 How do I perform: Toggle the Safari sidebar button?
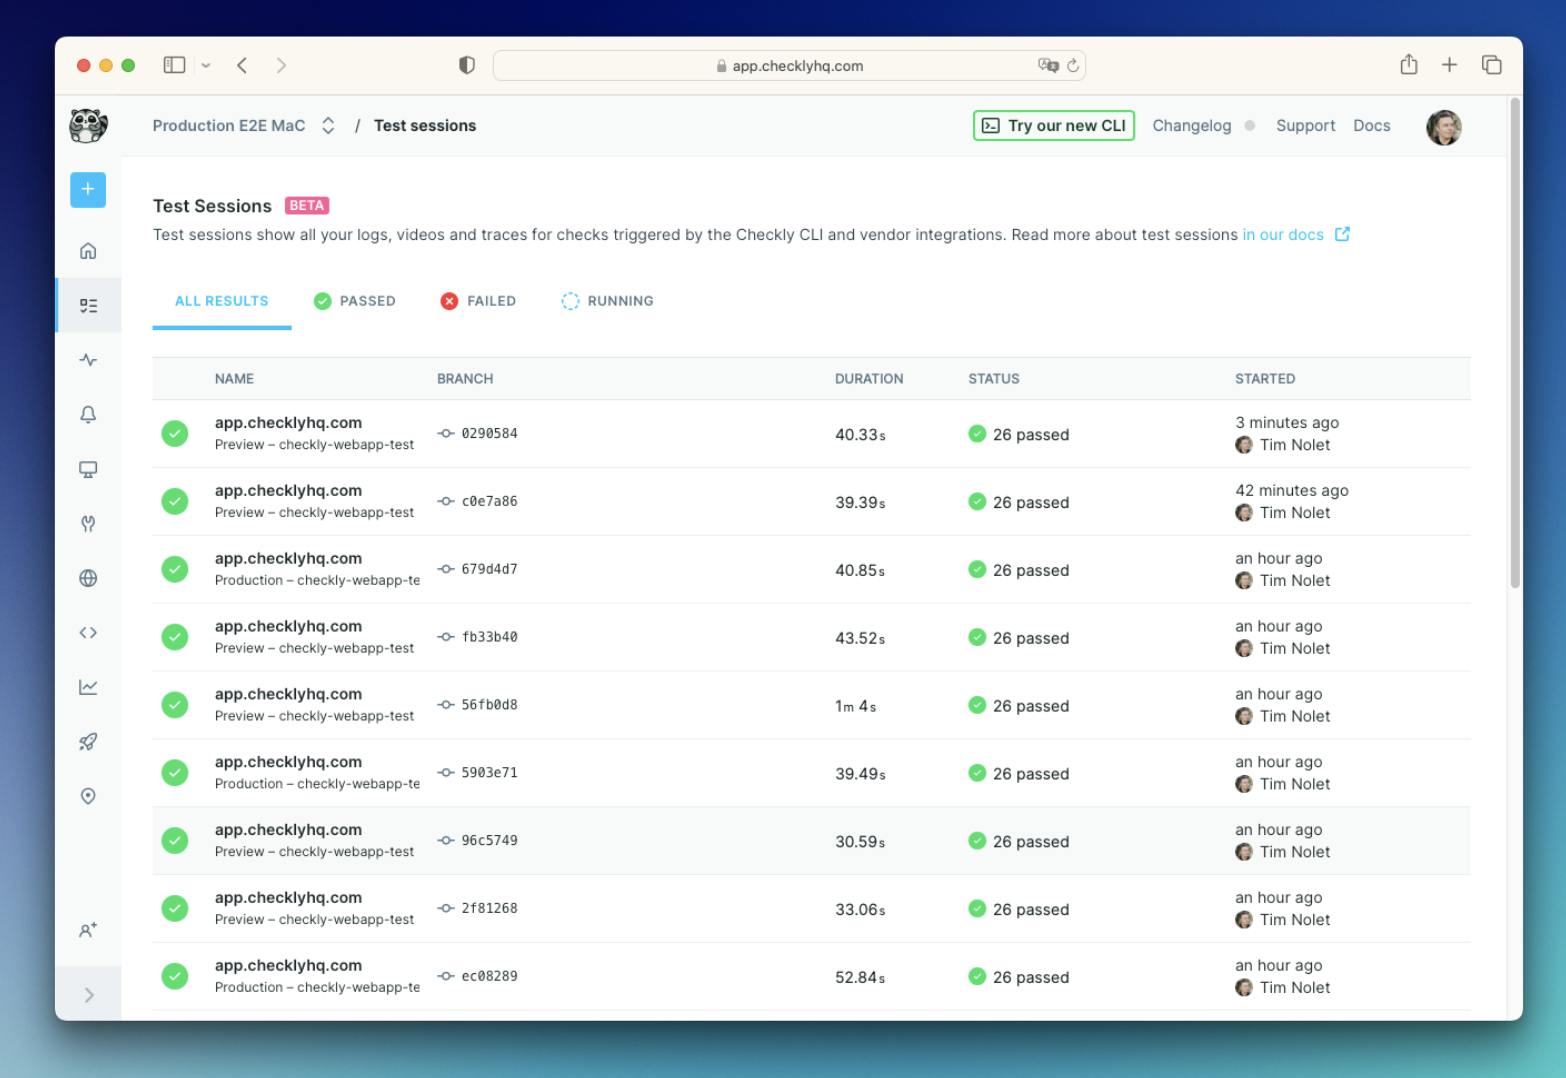point(174,65)
